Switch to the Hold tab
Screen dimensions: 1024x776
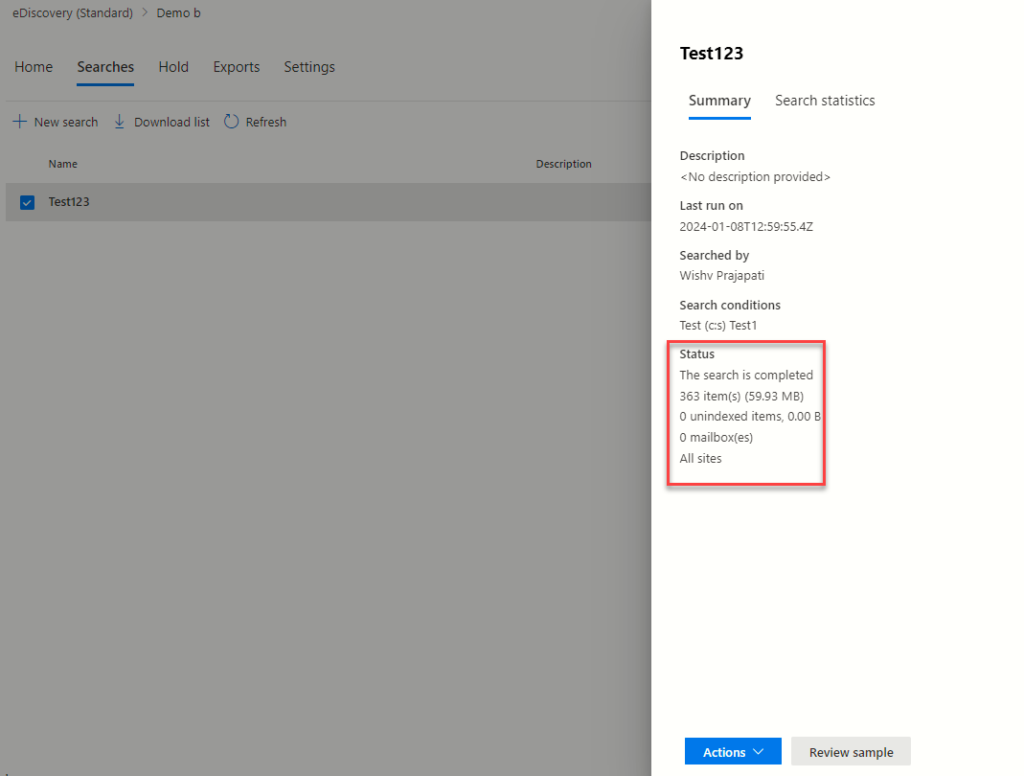click(x=173, y=67)
